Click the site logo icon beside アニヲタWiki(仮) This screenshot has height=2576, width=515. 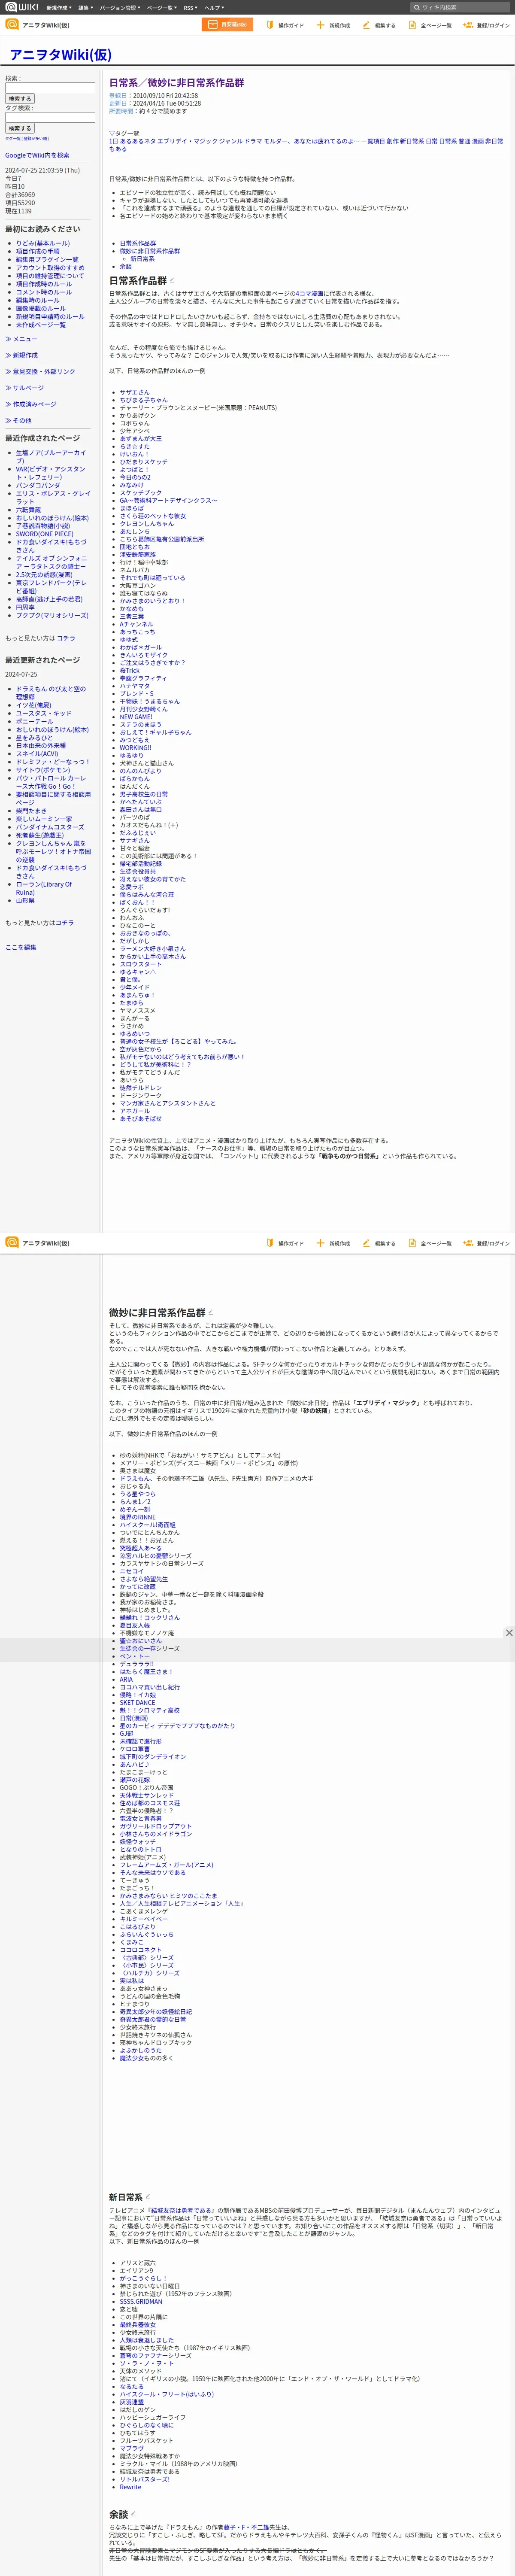[12, 24]
